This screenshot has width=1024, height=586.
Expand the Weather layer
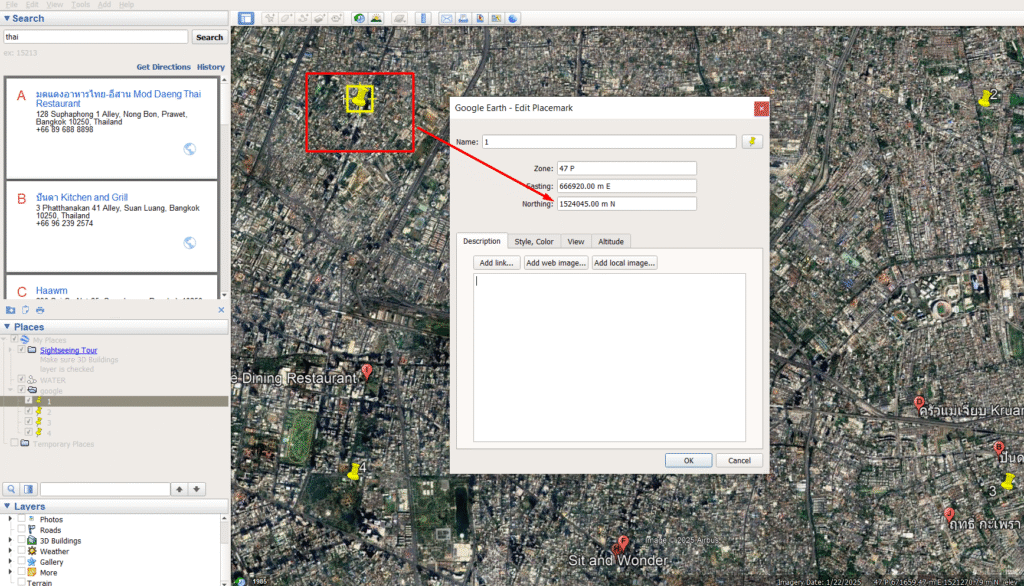[10, 551]
